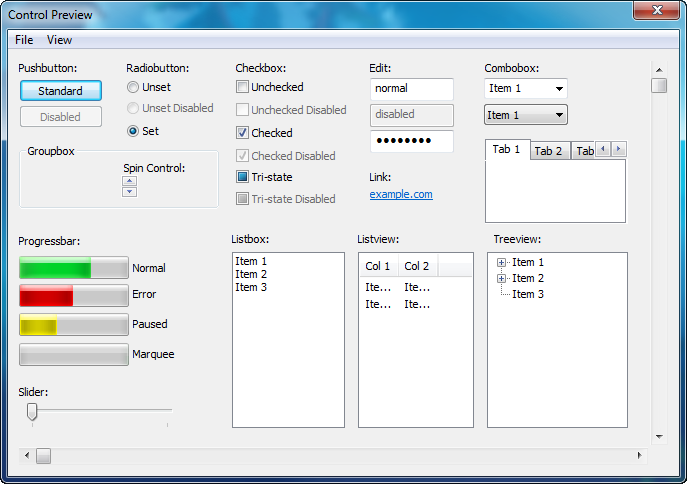Click into the 'normal' edit field
687x484 pixels.
412,89
